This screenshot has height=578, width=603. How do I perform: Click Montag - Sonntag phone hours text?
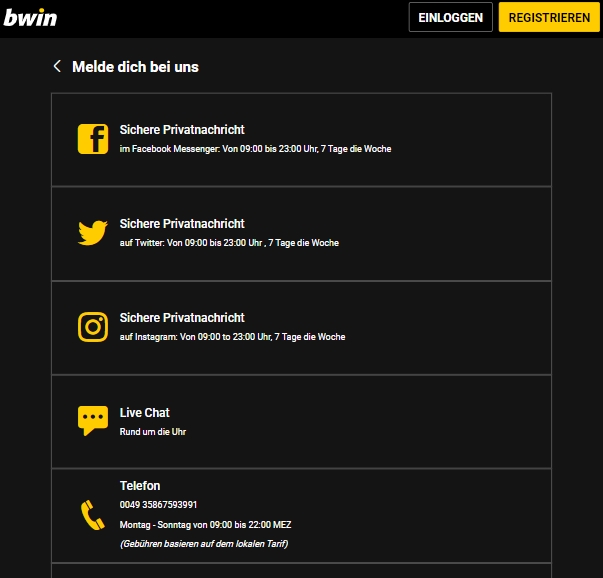tap(205, 525)
